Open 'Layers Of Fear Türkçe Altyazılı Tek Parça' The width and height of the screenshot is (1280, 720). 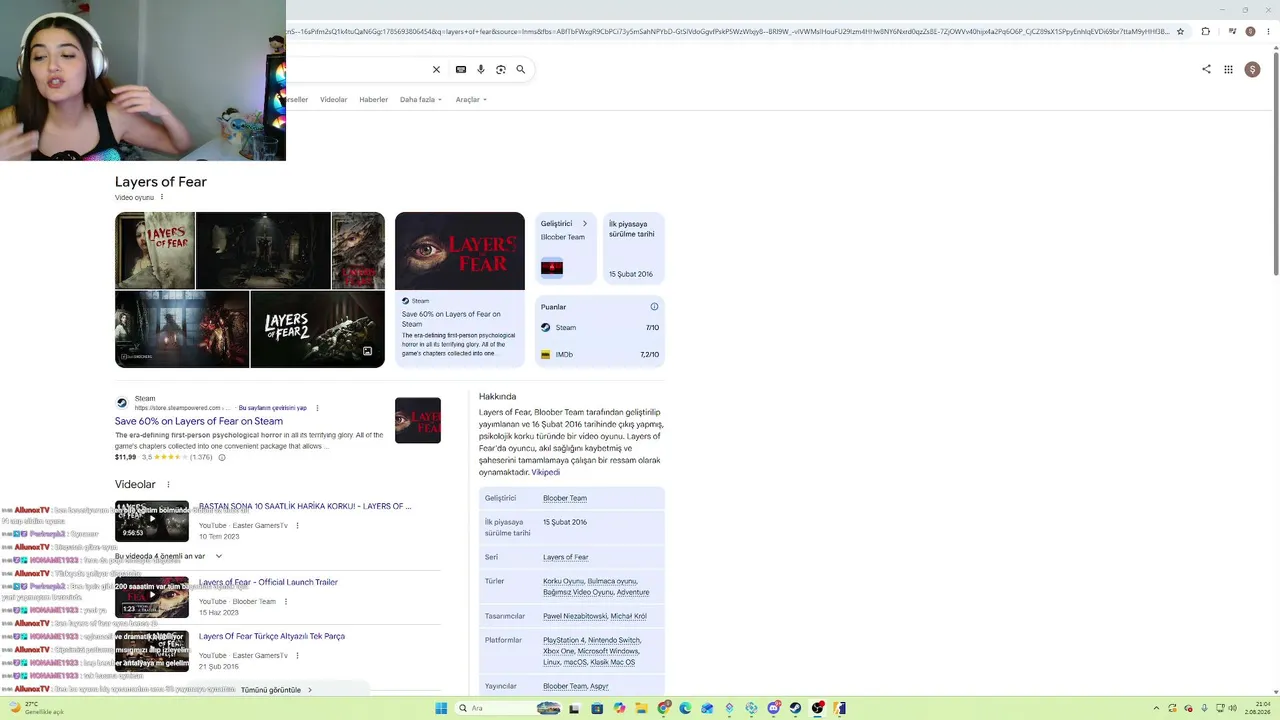pyautogui.click(x=272, y=636)
